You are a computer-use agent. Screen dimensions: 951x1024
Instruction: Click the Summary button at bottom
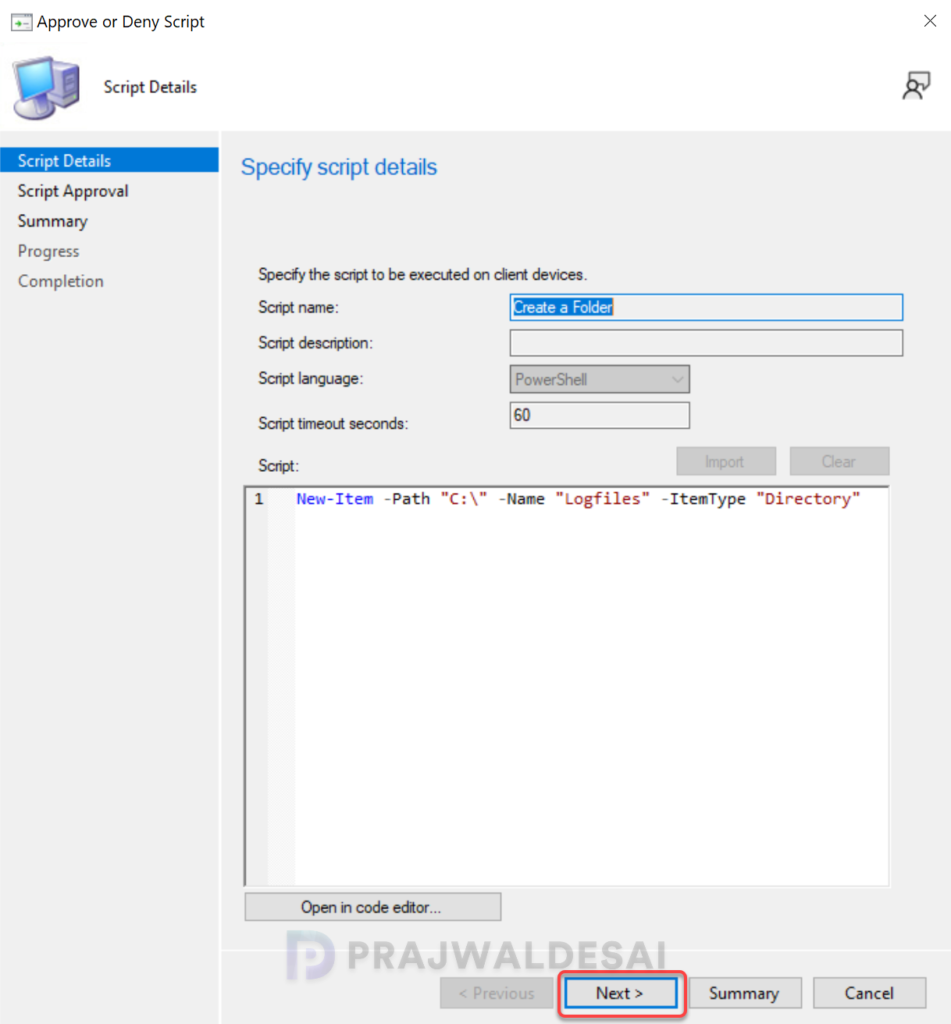[x=745, y=993]
